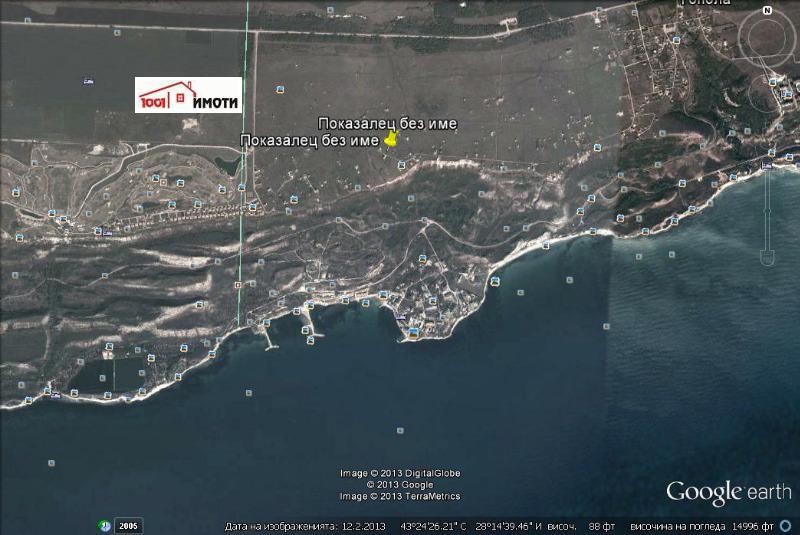Select the lower 'Показалец без име' label
This screenshot has height=535, width=800.
pyautogui.click(x=310, y=141)
